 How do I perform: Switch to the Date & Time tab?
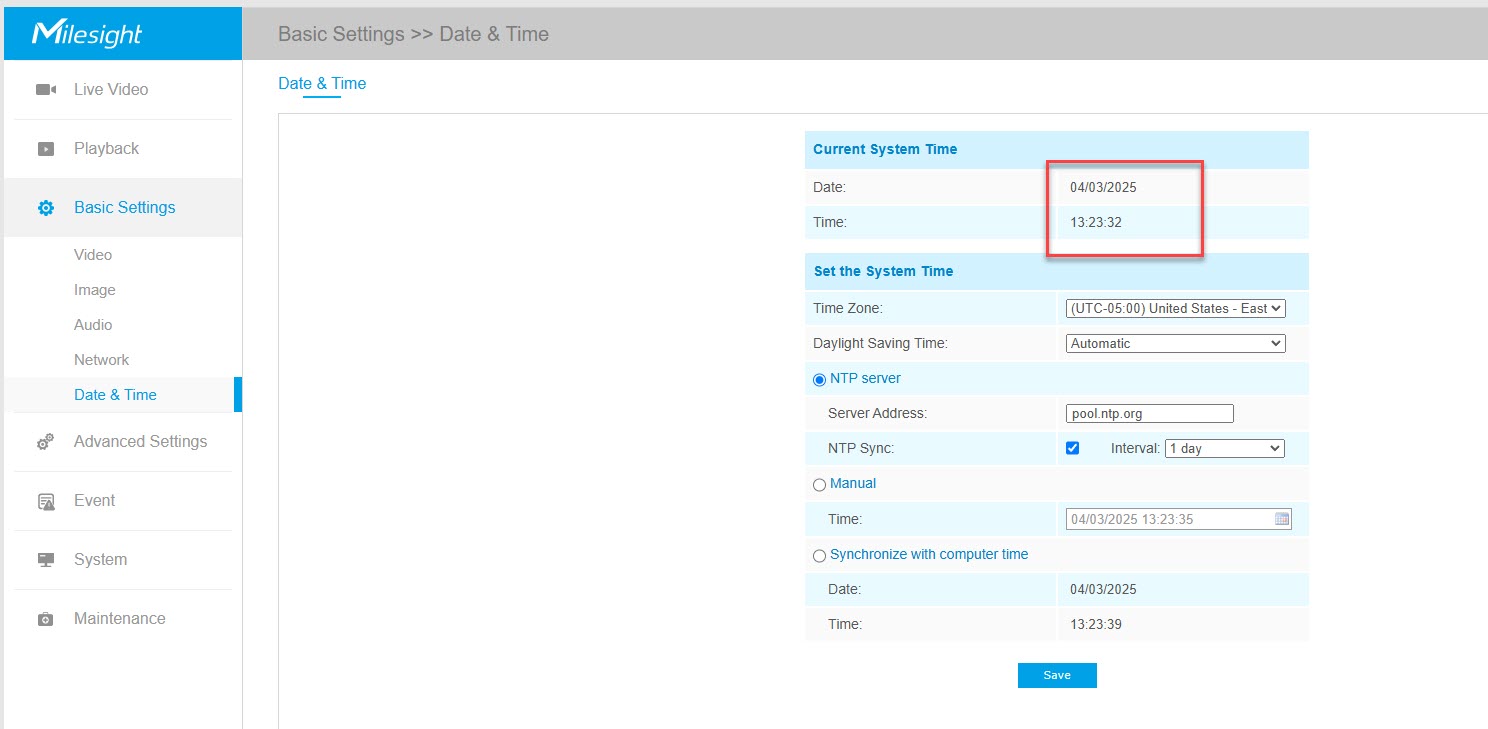pos(322,84)
